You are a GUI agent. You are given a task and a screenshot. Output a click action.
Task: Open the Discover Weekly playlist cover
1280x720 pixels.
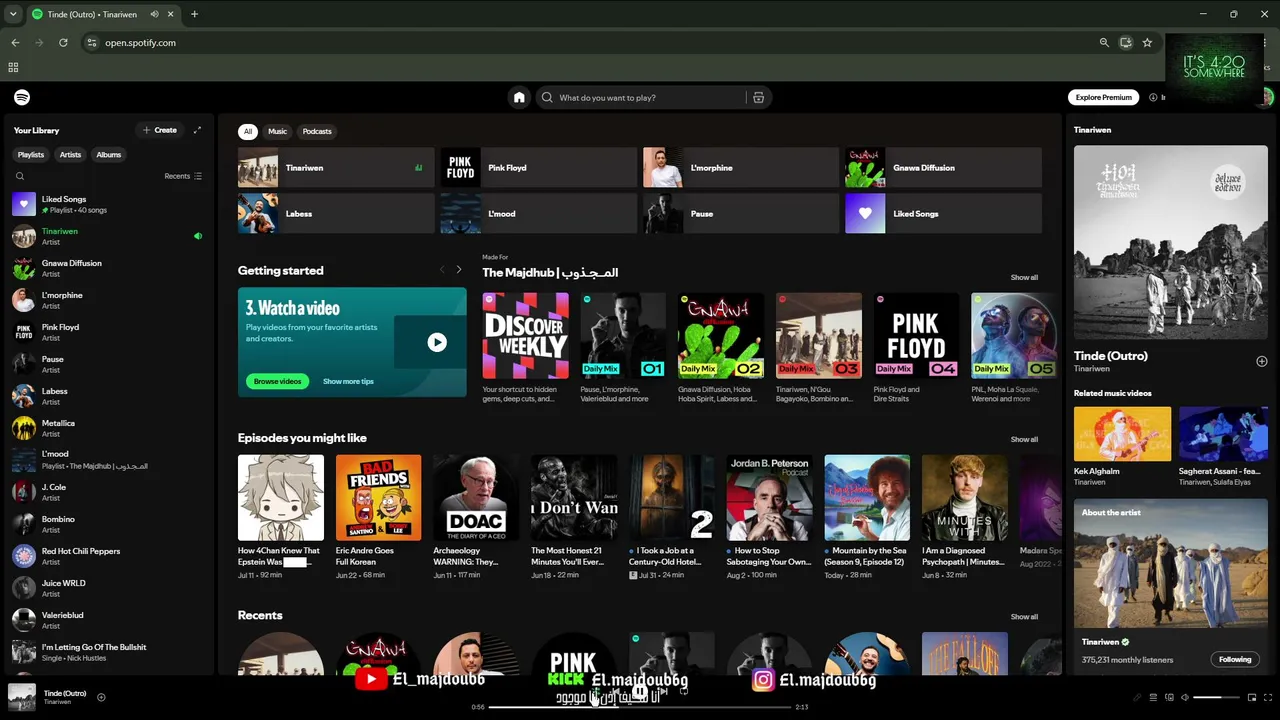[525, 336]
